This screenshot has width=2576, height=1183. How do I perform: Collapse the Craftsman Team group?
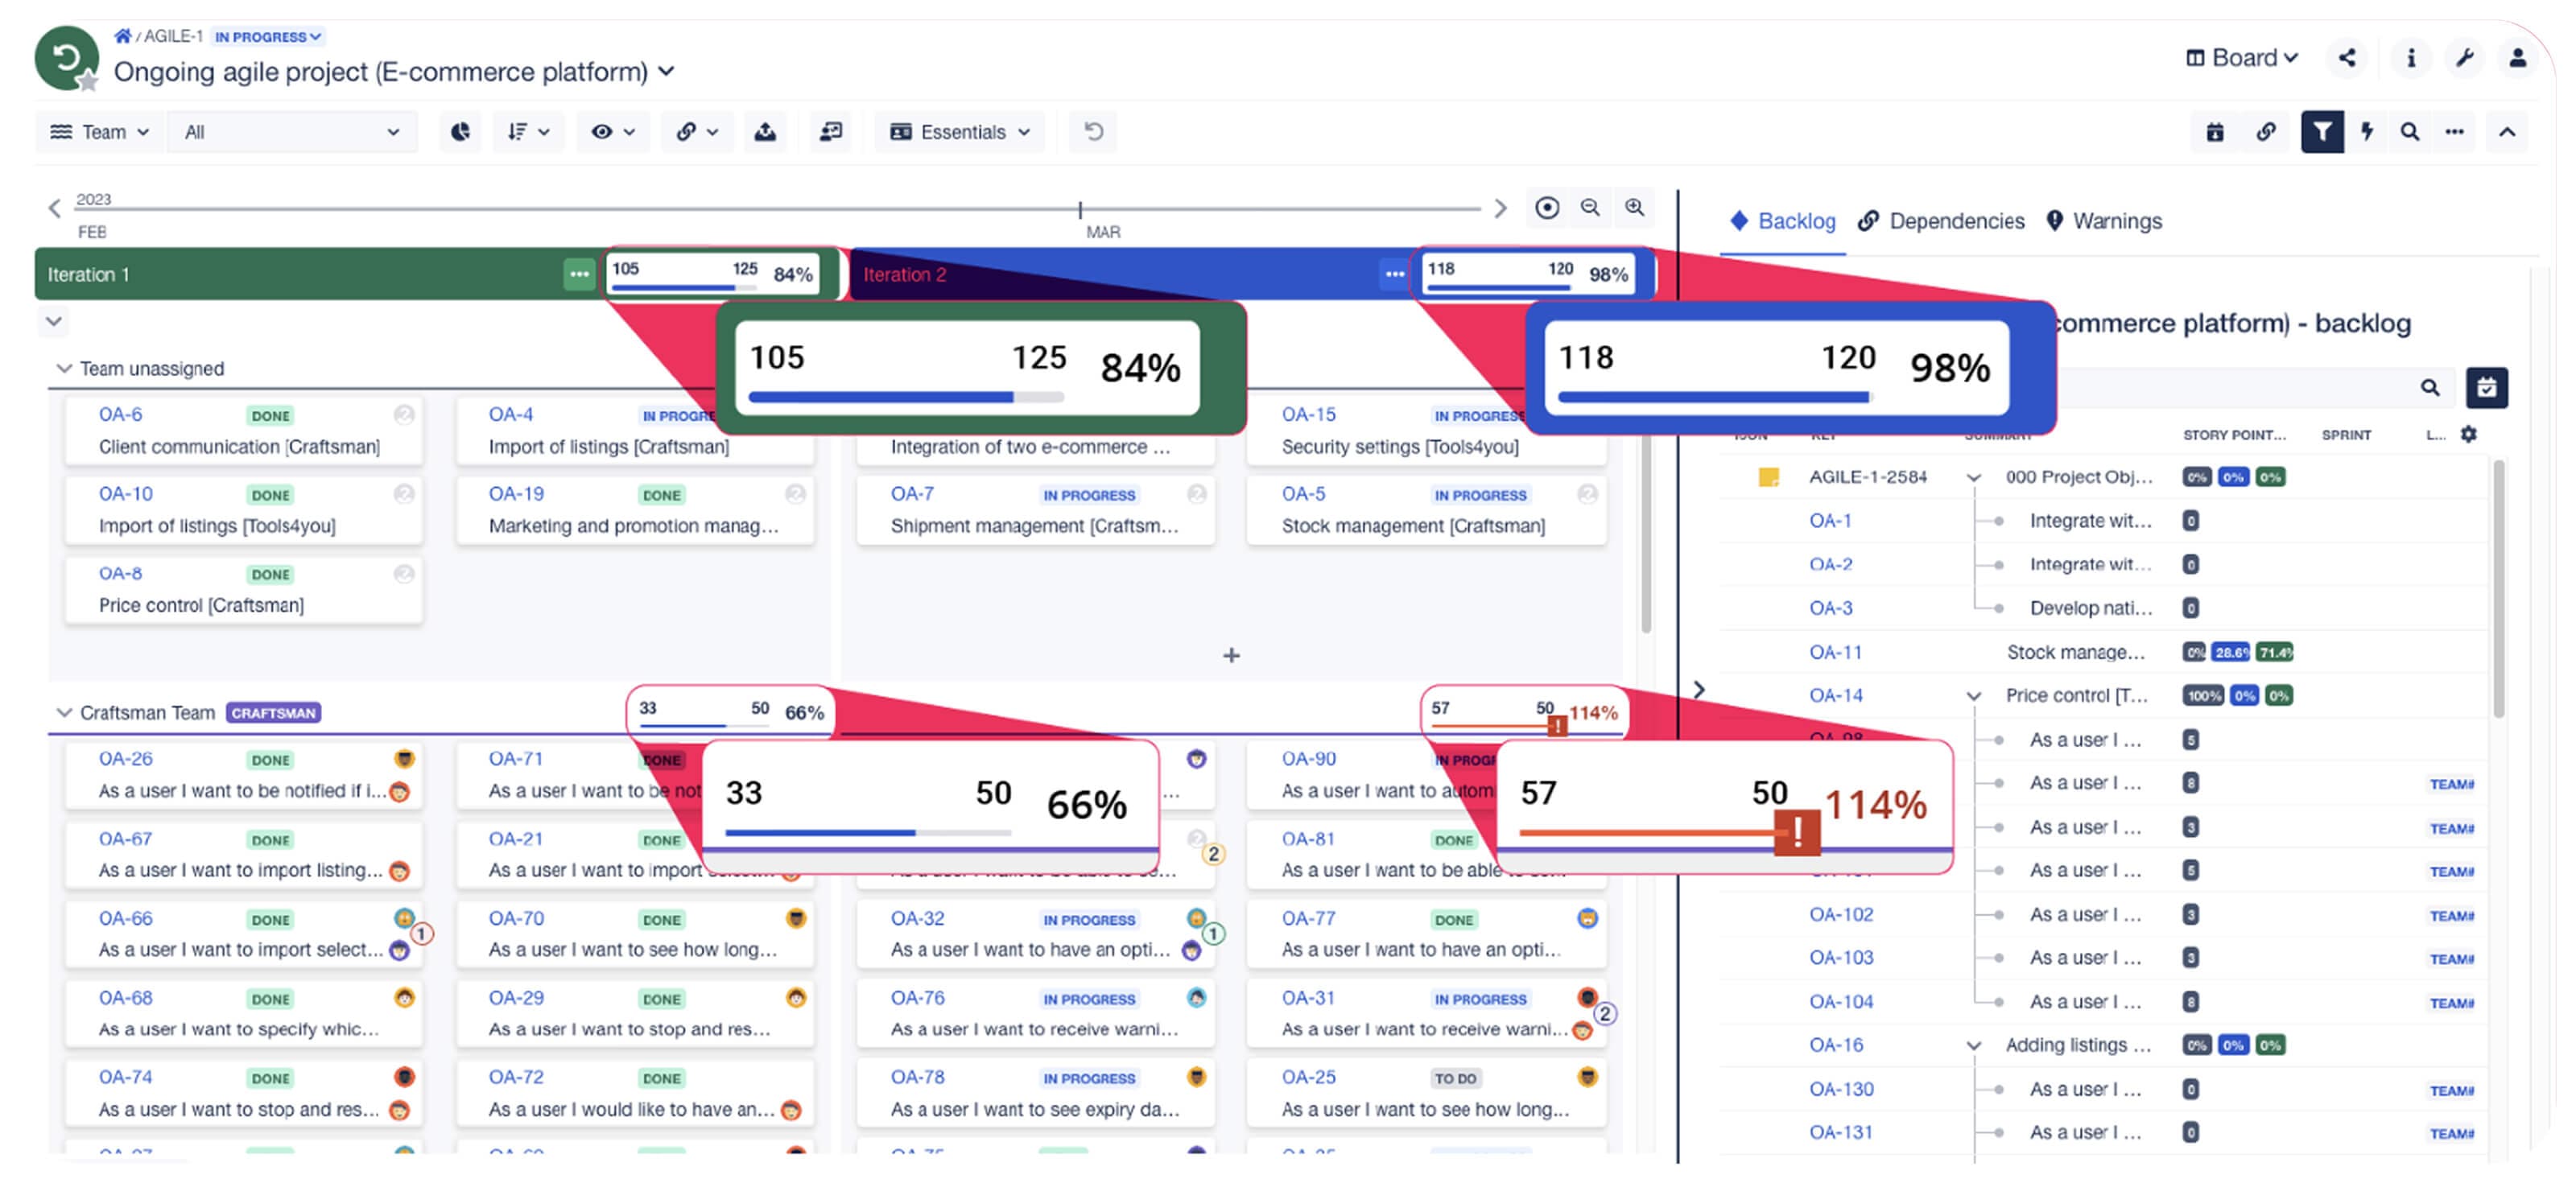click(x=64, y=713)
